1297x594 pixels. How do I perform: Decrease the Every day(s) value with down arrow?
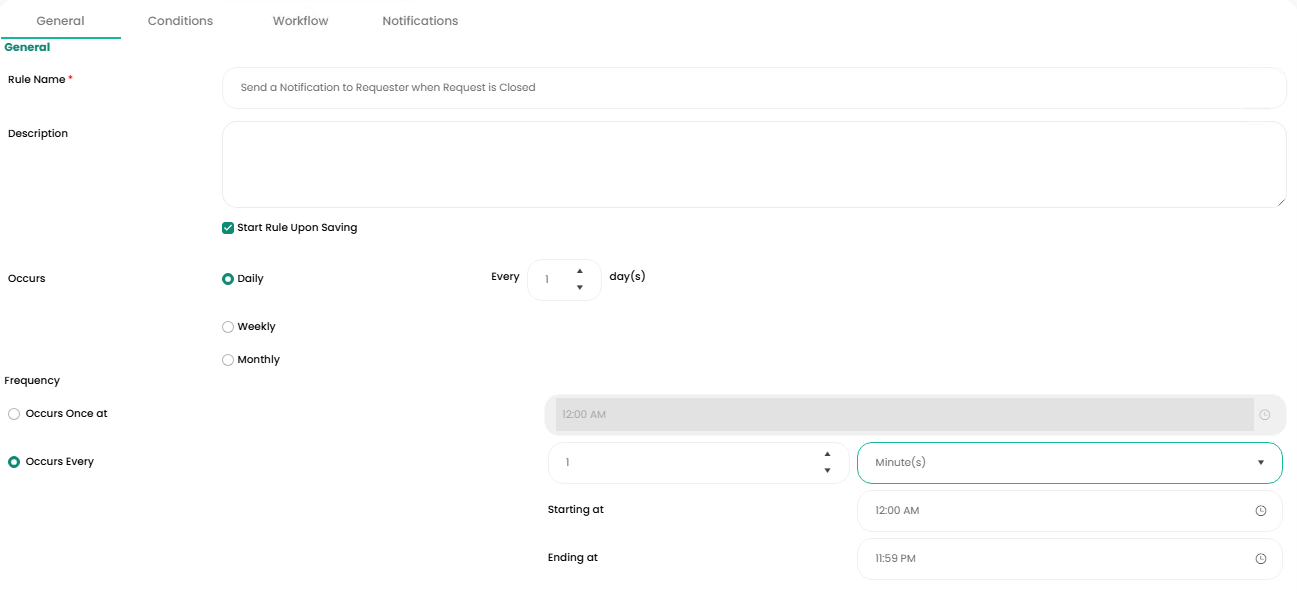tap(580, 288)
